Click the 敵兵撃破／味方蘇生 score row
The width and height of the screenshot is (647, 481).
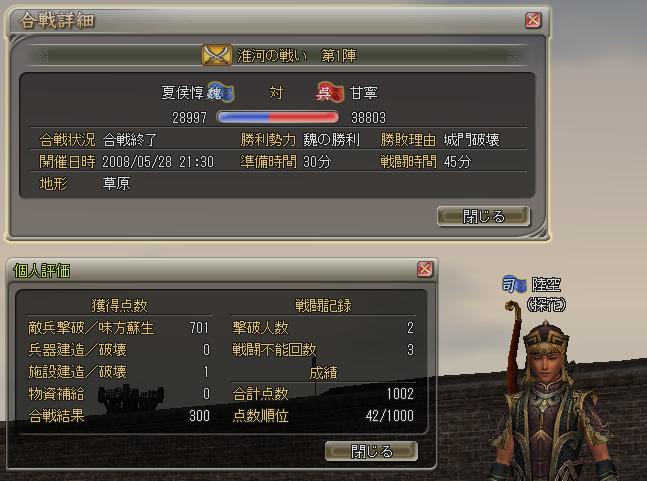pos(119,328)
